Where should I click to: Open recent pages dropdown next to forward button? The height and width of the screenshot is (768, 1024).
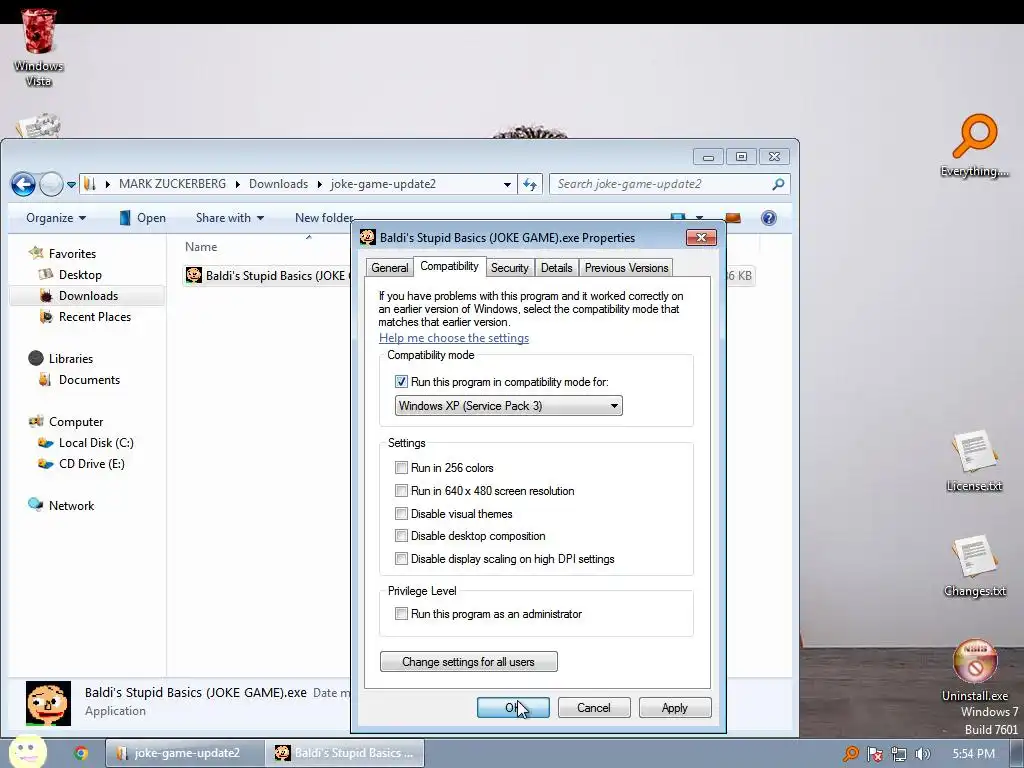tap(71, 185)
